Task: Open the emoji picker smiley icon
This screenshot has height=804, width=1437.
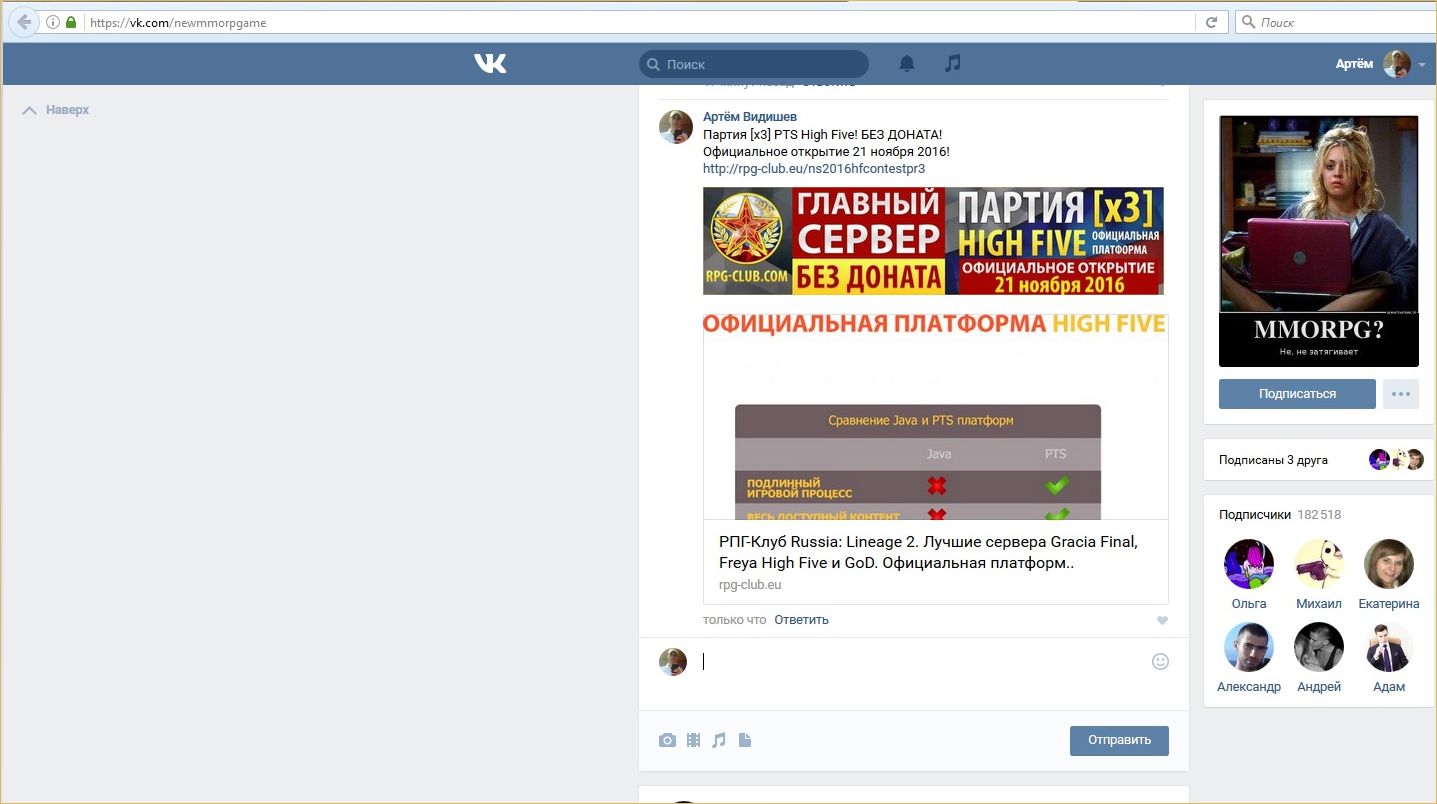Action: pyautogui.click(x=1160, y=661)
